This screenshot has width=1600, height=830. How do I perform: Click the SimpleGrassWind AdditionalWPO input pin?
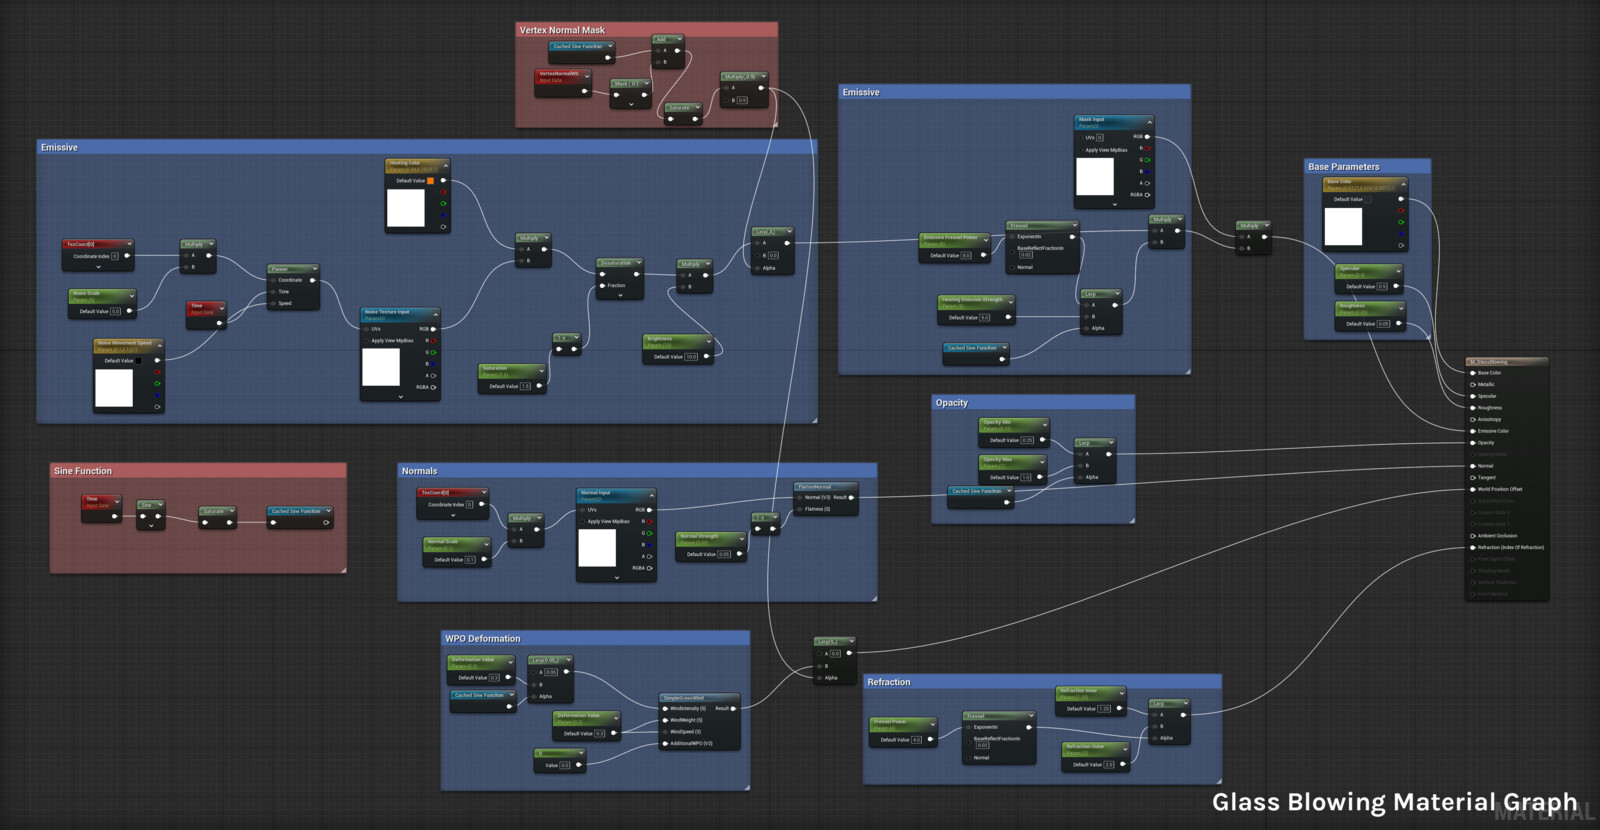coord(665,743)
